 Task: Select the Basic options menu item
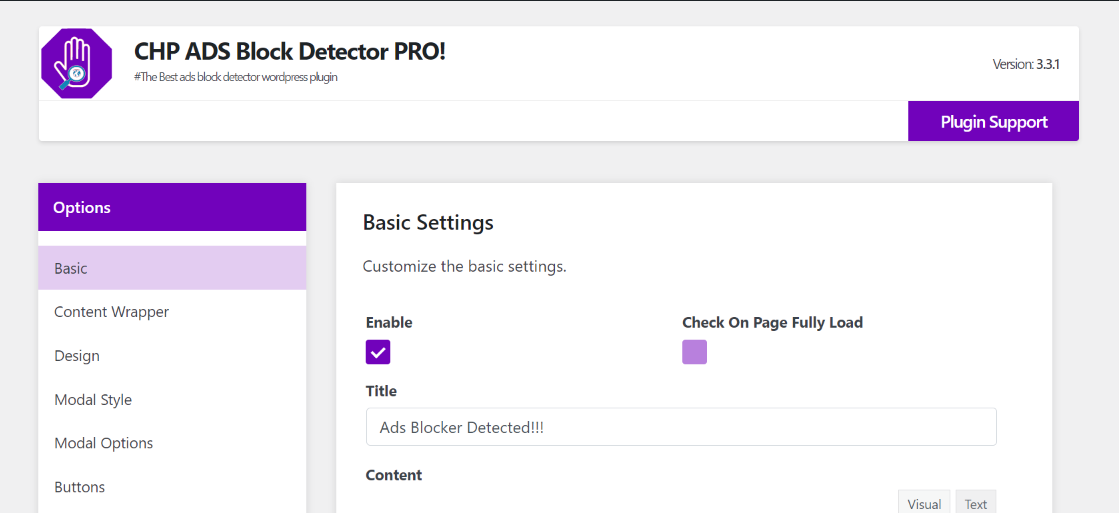172,268
